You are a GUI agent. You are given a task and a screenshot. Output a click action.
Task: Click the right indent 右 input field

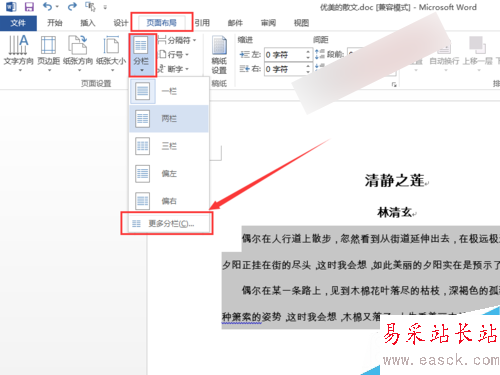point(285,69)
